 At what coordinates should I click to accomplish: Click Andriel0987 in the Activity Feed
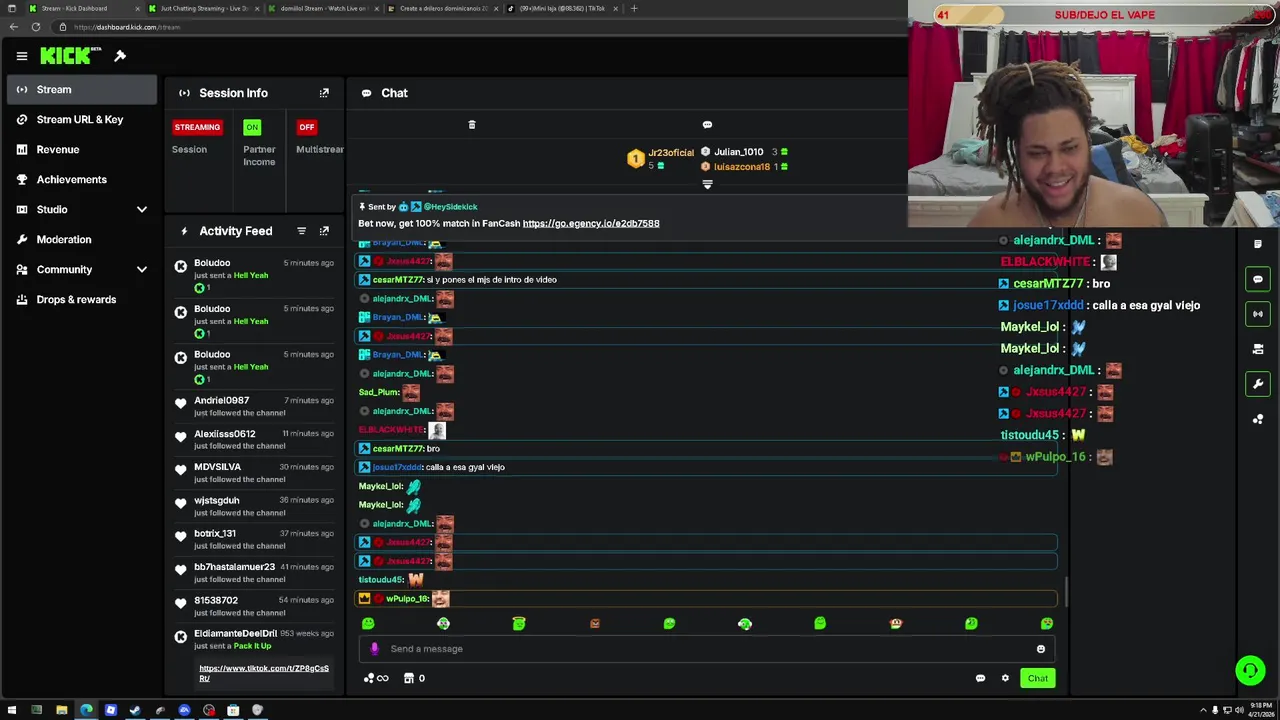[222, 401]
